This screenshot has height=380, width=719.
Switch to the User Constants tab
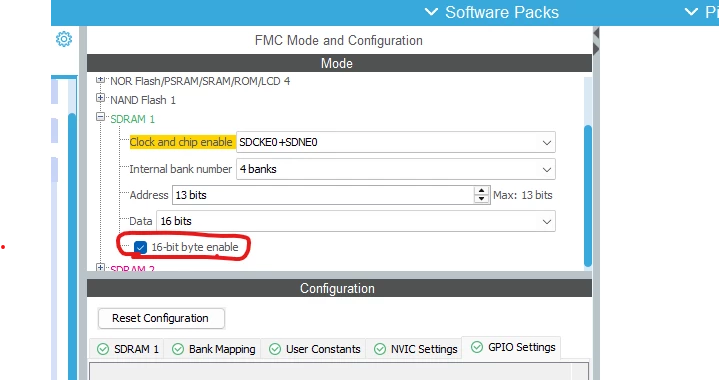coord(315,349)
